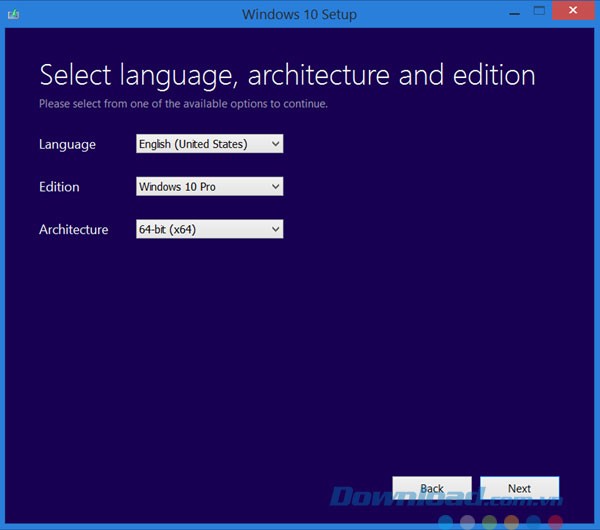Click the "Select language, architecture and edition" heading
The width and height of the screenshot is (600, 530).
click(x=287, y=75)
